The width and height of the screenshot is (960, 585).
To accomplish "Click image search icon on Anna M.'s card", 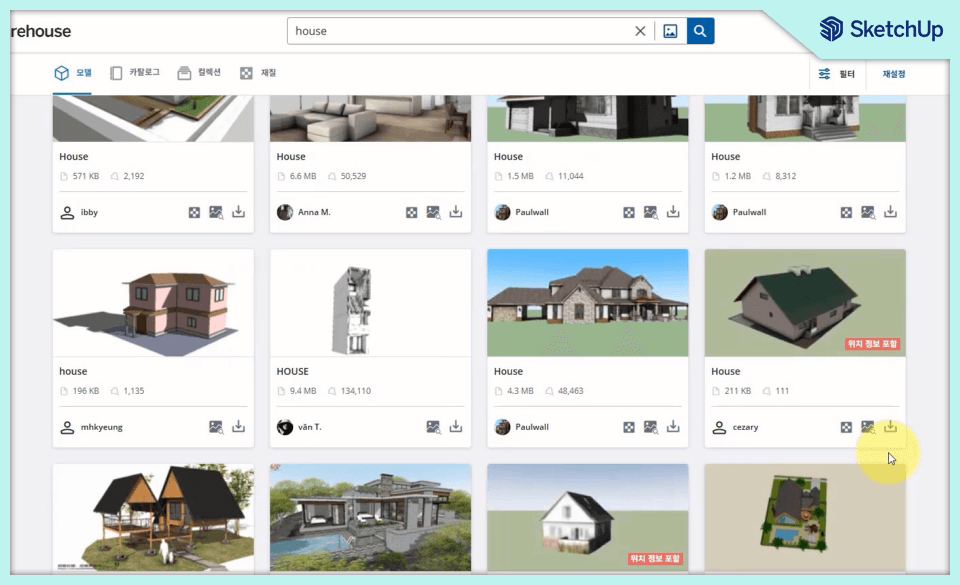I will click(433, 212).
